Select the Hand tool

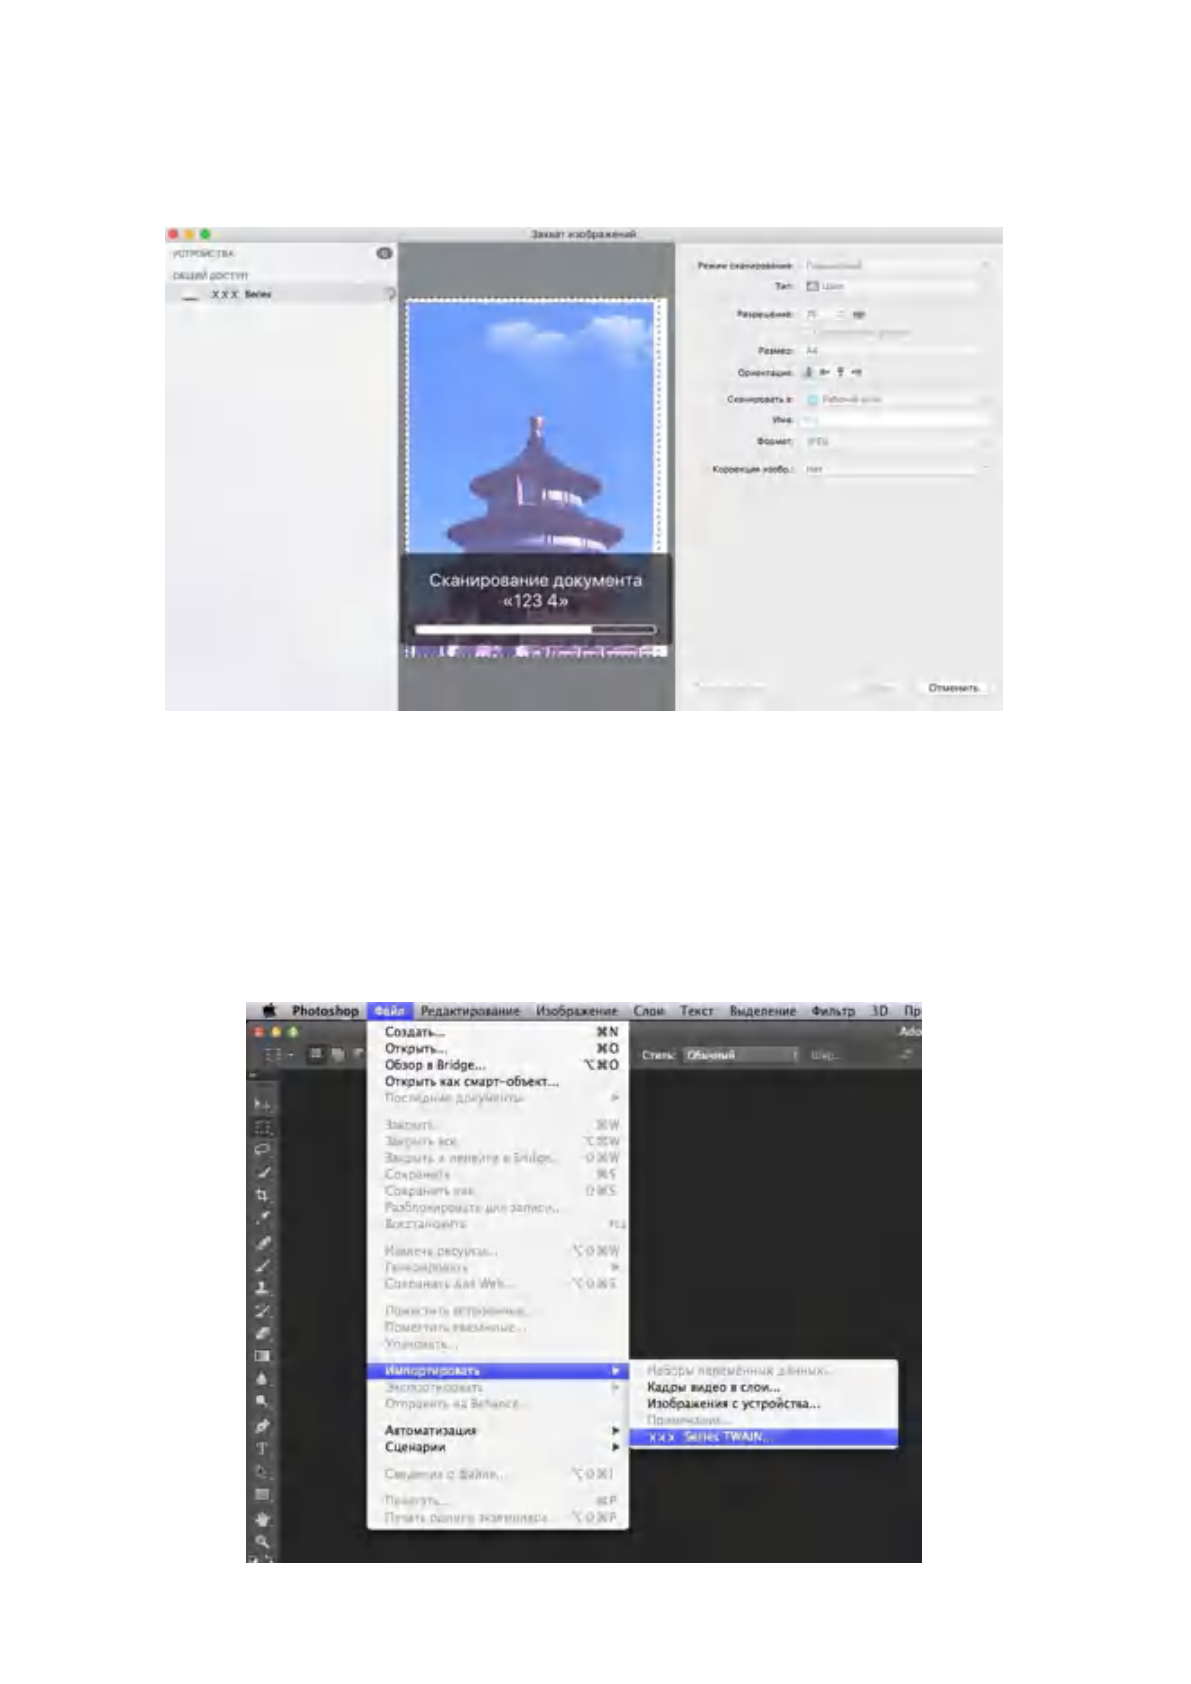pos(263,1519)
